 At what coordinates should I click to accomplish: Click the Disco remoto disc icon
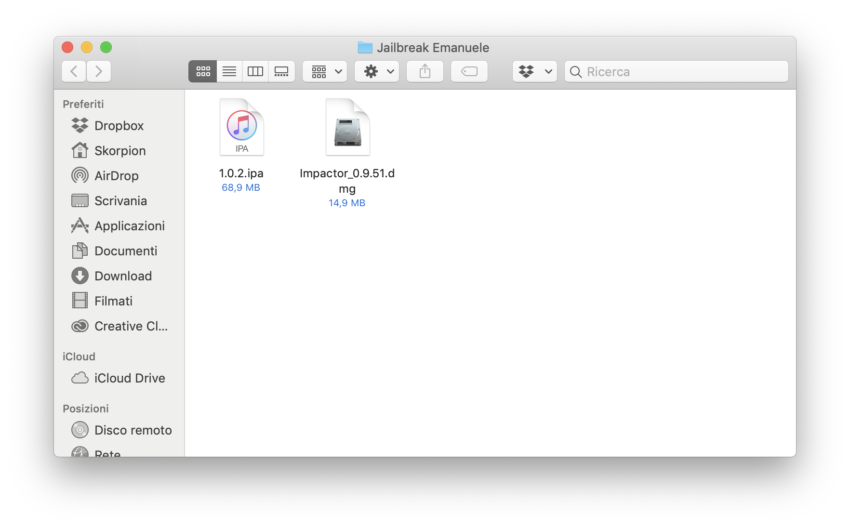click(x=80, y=430)
